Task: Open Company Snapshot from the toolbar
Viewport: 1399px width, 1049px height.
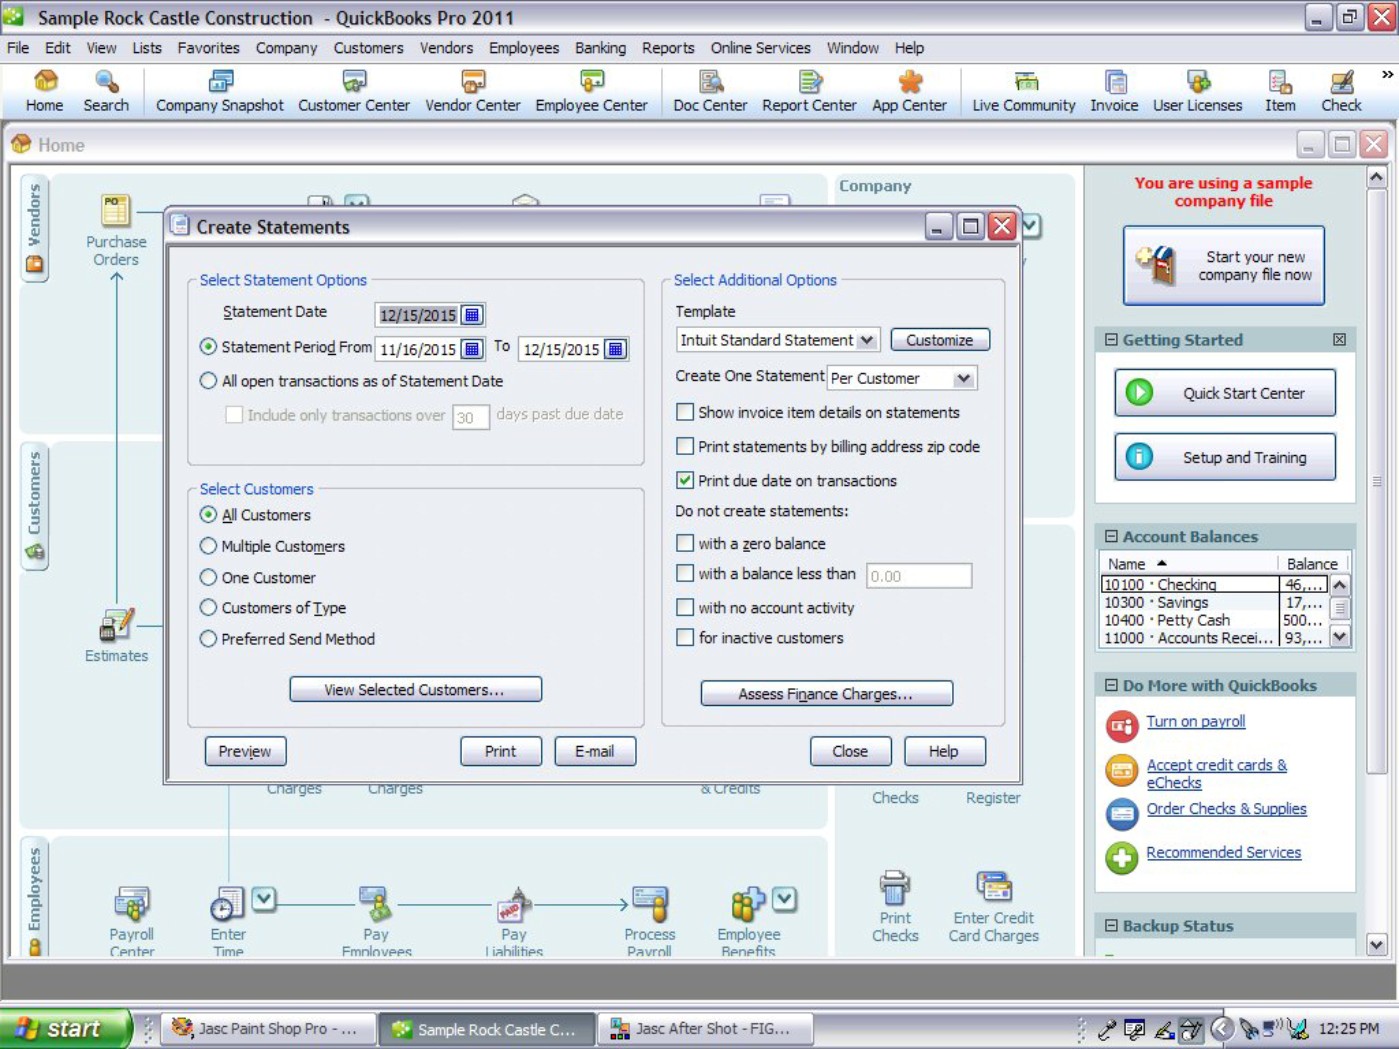Action: click(x=220, y=91)
